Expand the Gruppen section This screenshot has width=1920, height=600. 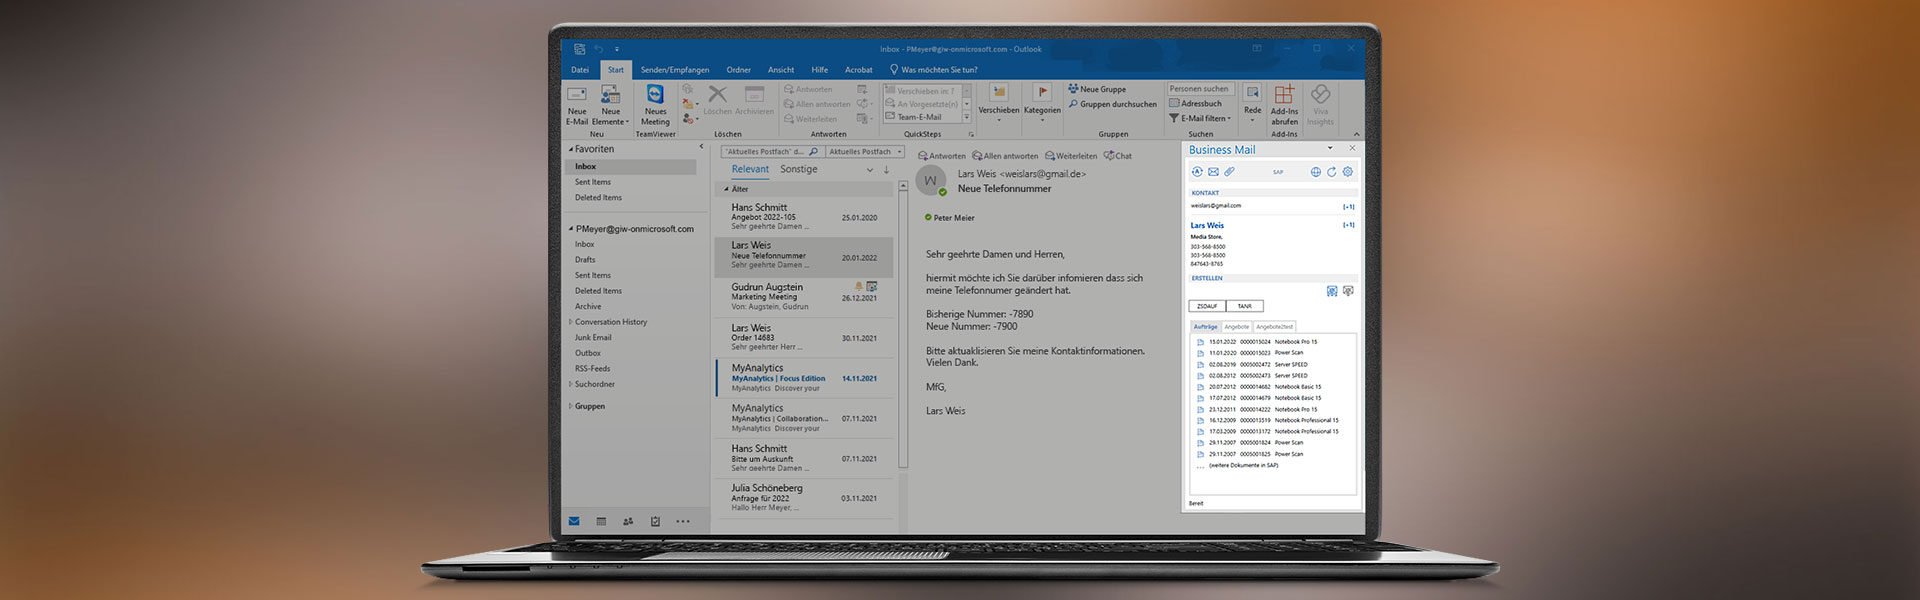(x=570, y=406)
